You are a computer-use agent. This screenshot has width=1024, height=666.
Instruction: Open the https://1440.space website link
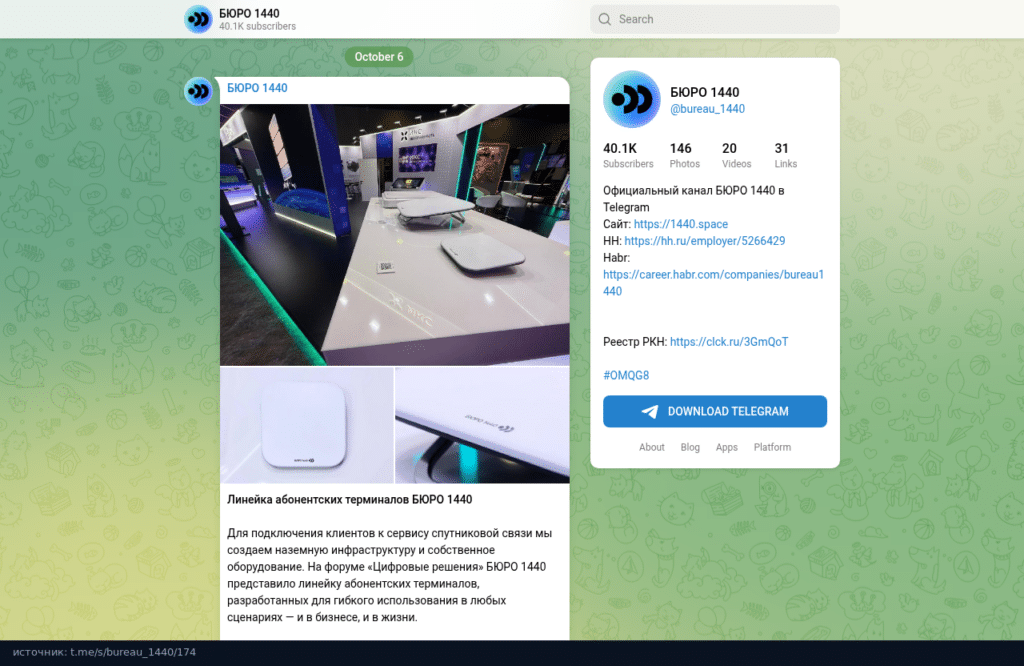680,224
